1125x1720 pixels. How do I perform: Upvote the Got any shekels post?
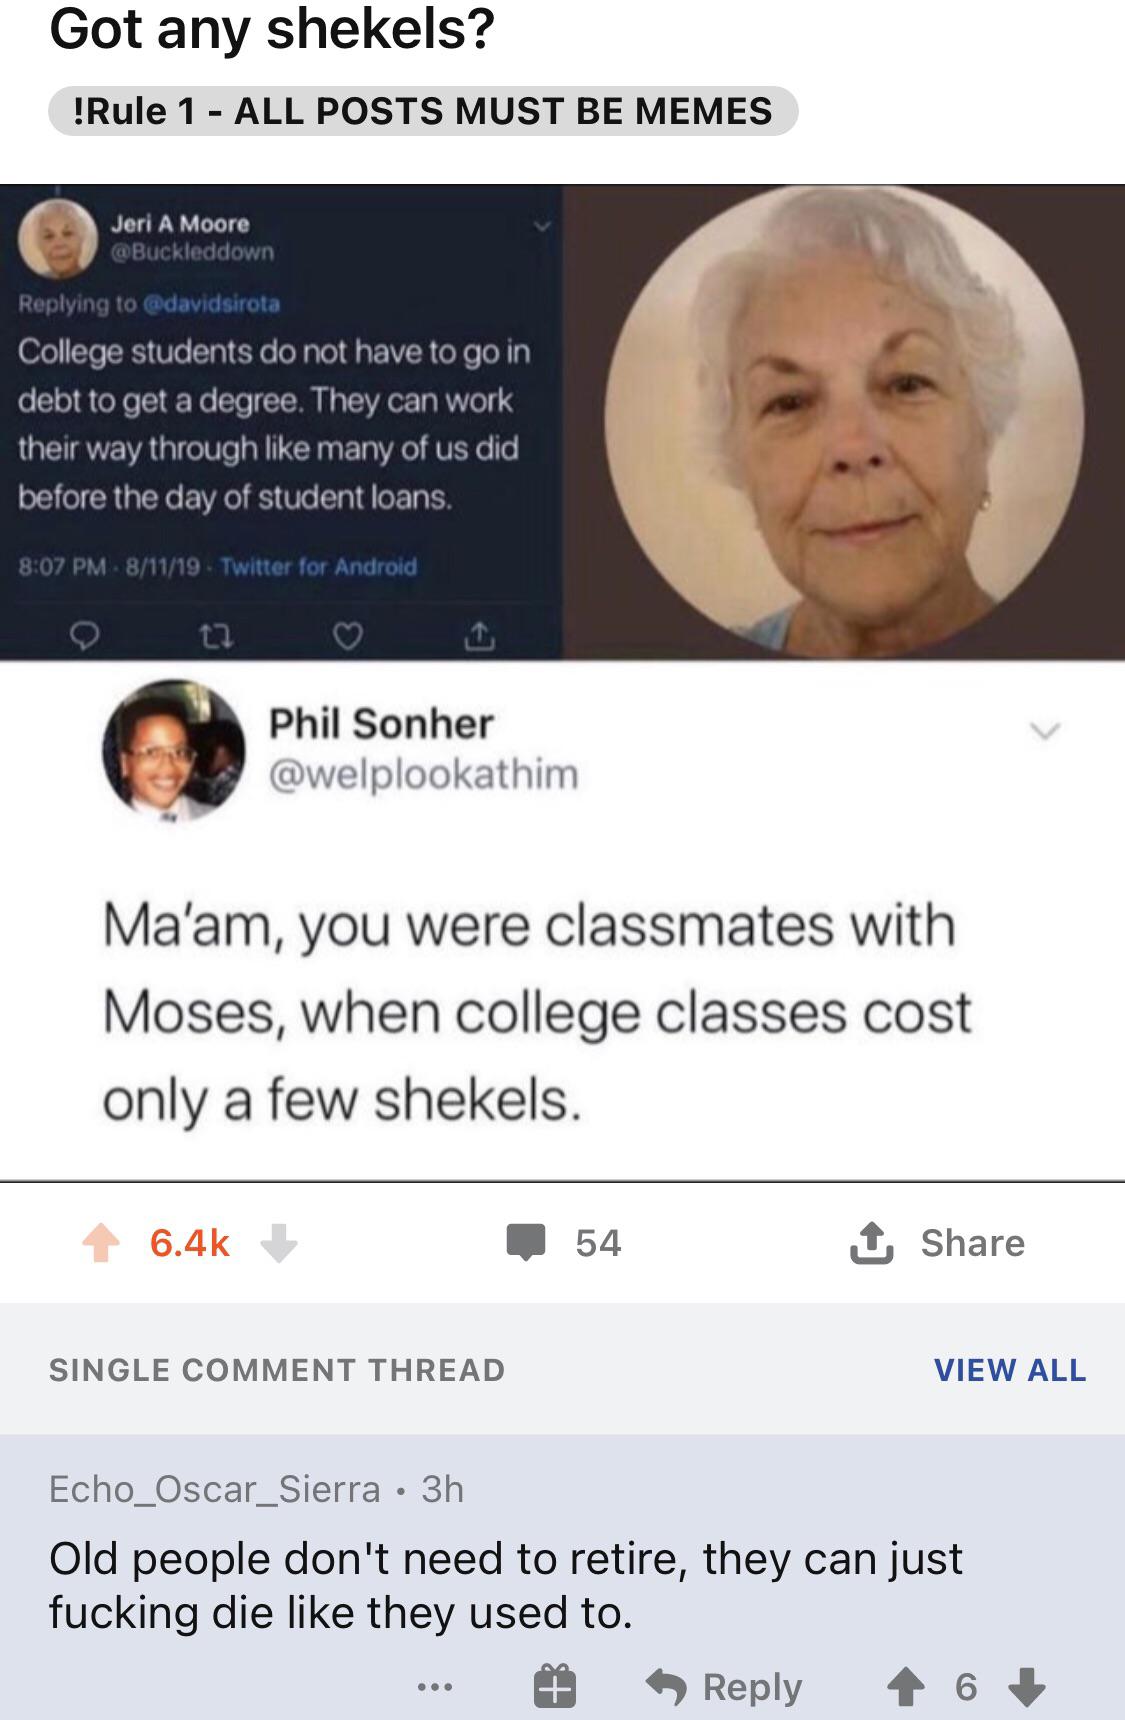coord(100,1243)
